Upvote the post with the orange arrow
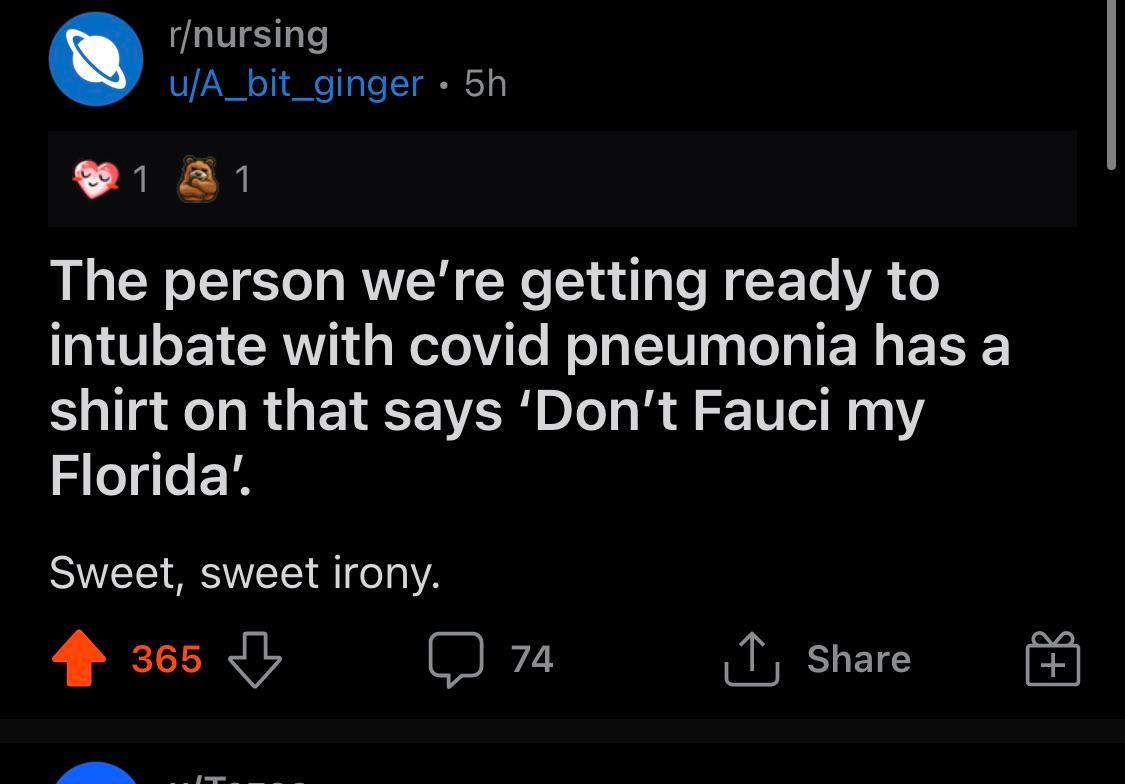 coord(77,660)
